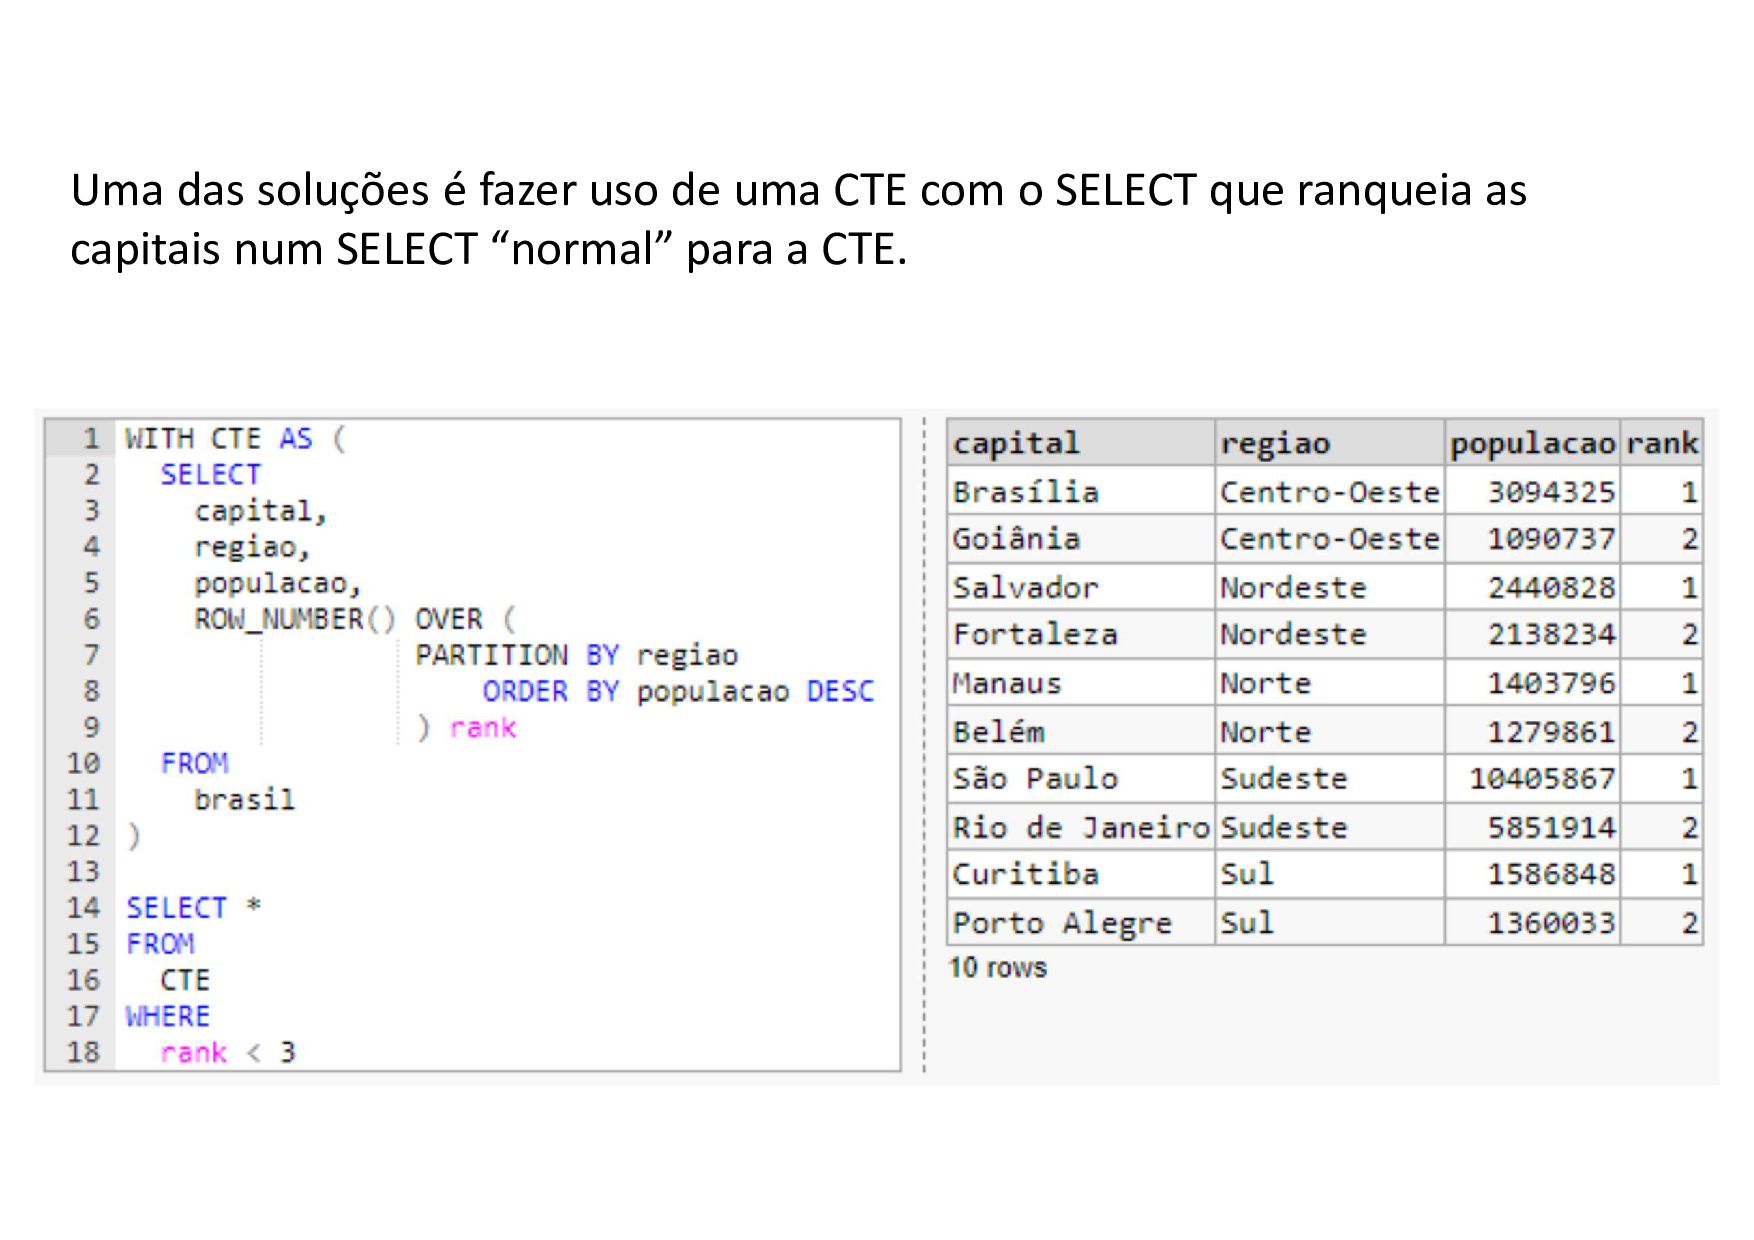Click the '10 rows' result count label
The height and width of the screenshot is (1240, 1754).
pyautogui.click(x=997, y=968)
